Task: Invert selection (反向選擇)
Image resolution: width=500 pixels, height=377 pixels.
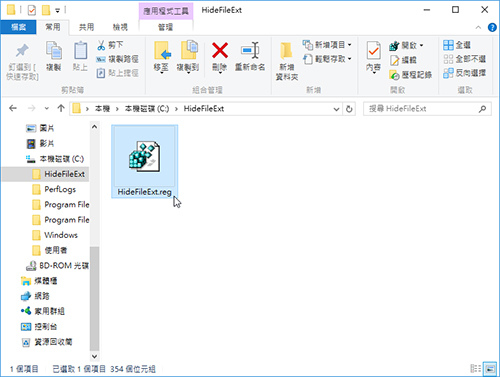Action: 464,73
